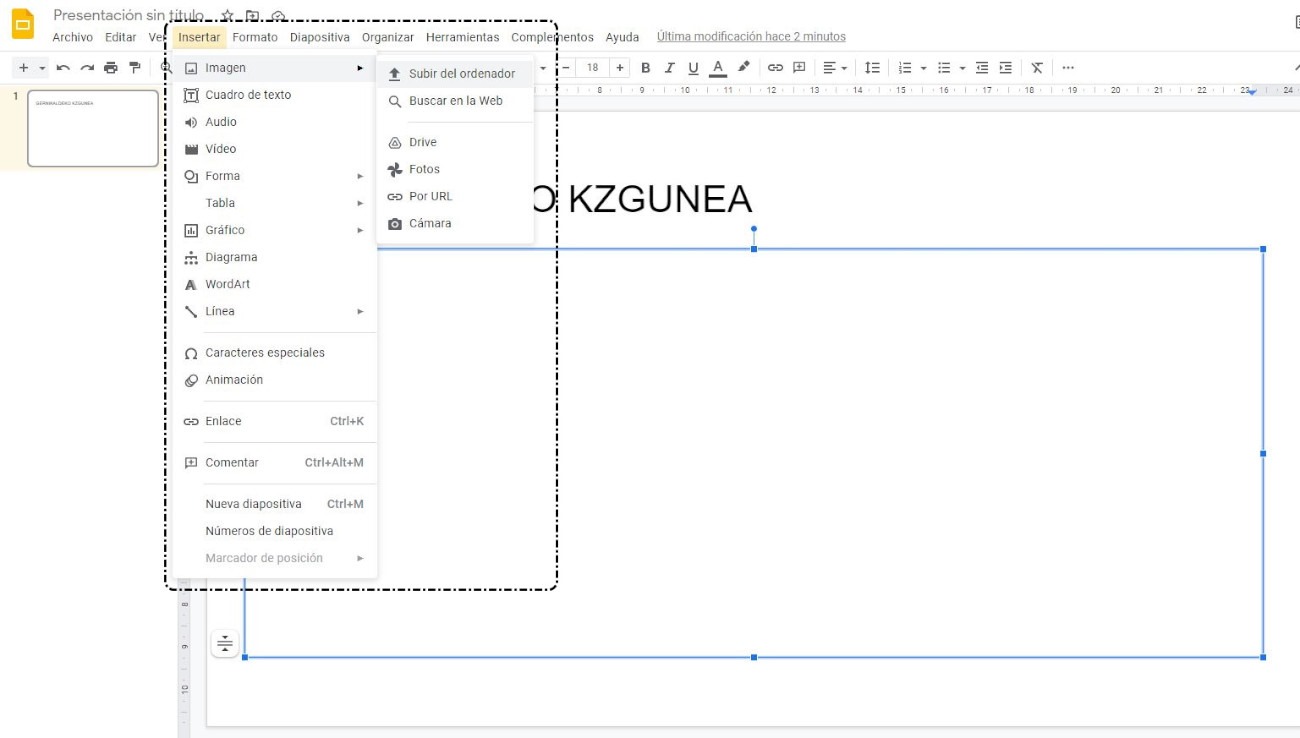Image resolution: width=1300 pixels, height=738 pixels.
Task: Open bulleted list style dropdown arrow
Action: click(x=962, y=68)
